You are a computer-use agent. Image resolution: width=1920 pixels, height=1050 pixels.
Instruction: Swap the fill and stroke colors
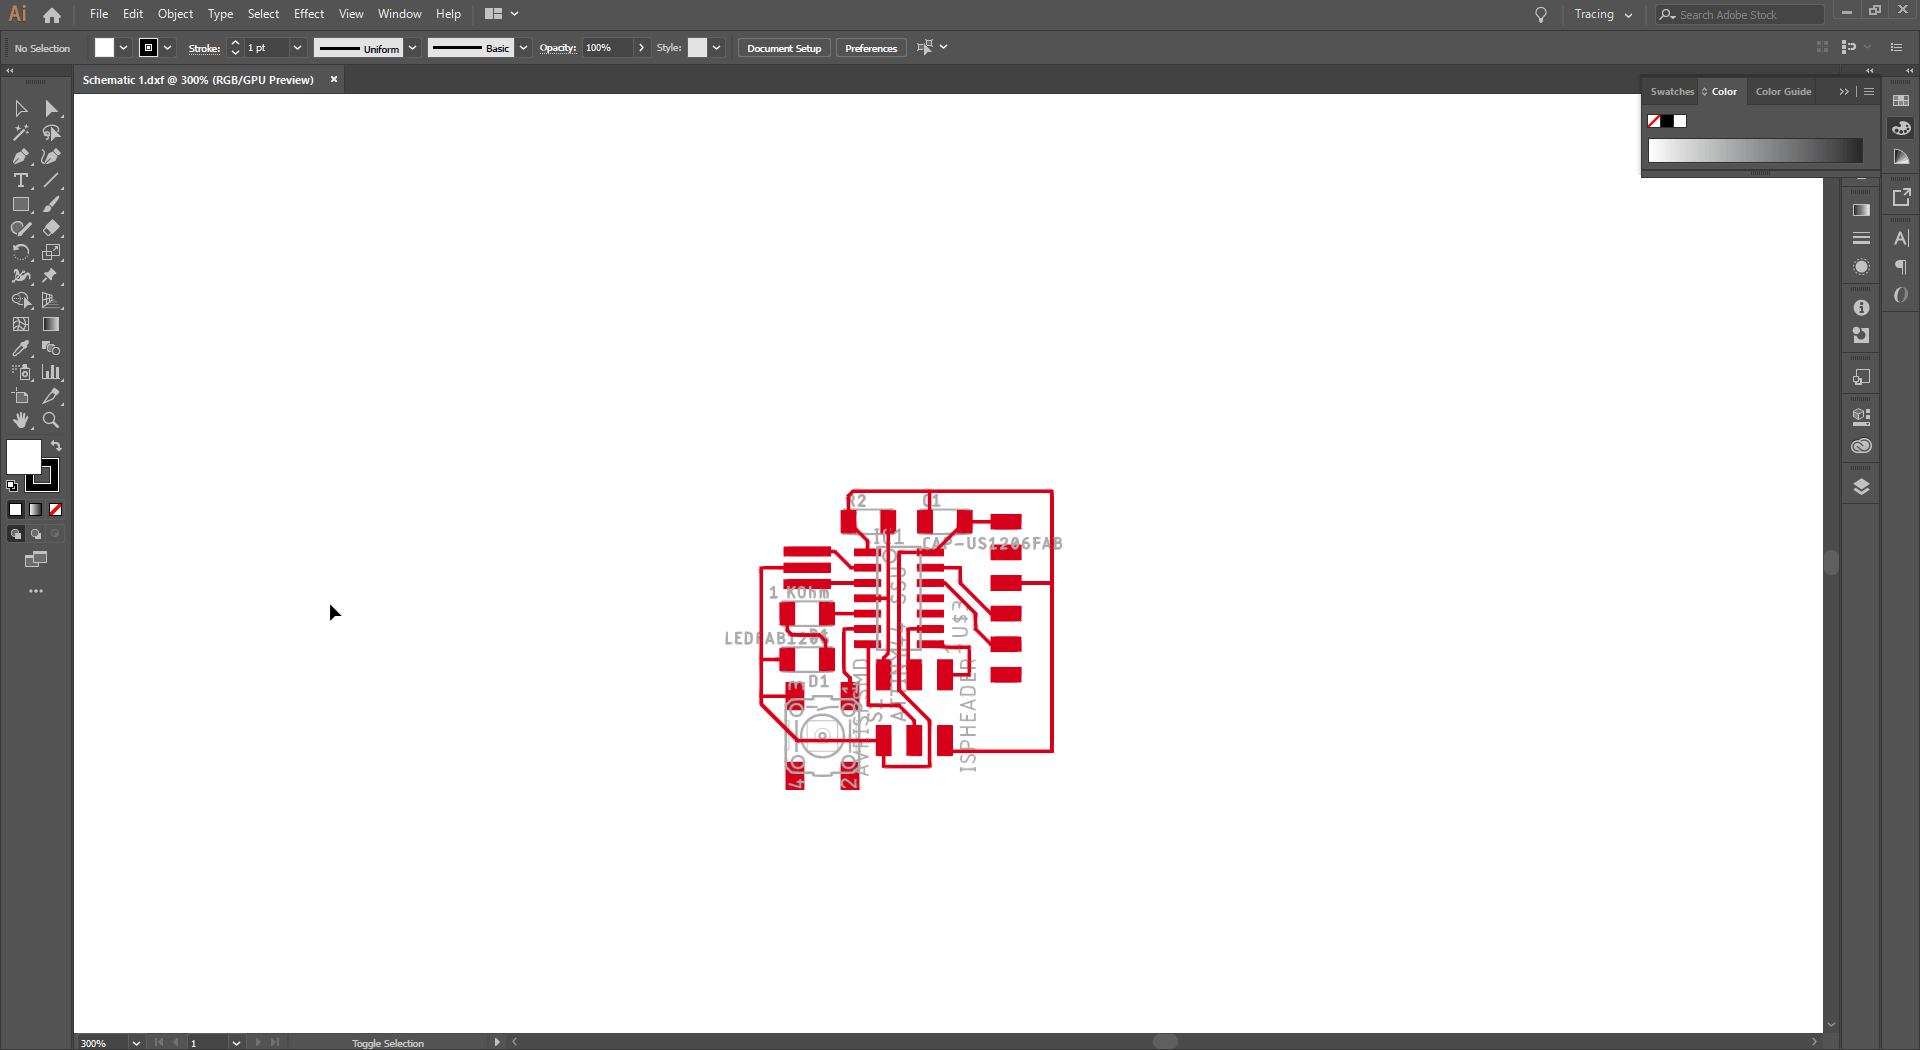pos(56,446)
